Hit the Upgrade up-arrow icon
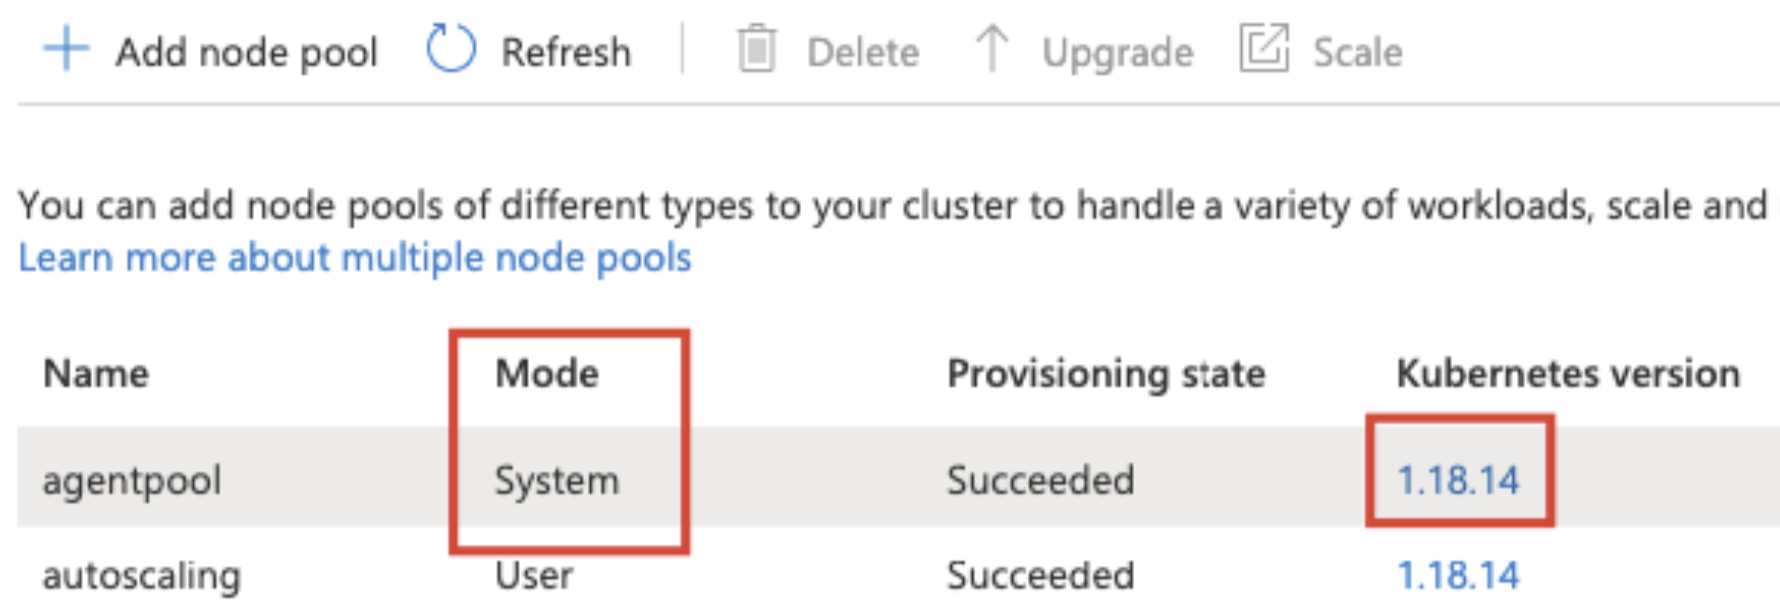Image resolution: width=1780 pixels, height=616 pixels. click(x=991, y=49)
